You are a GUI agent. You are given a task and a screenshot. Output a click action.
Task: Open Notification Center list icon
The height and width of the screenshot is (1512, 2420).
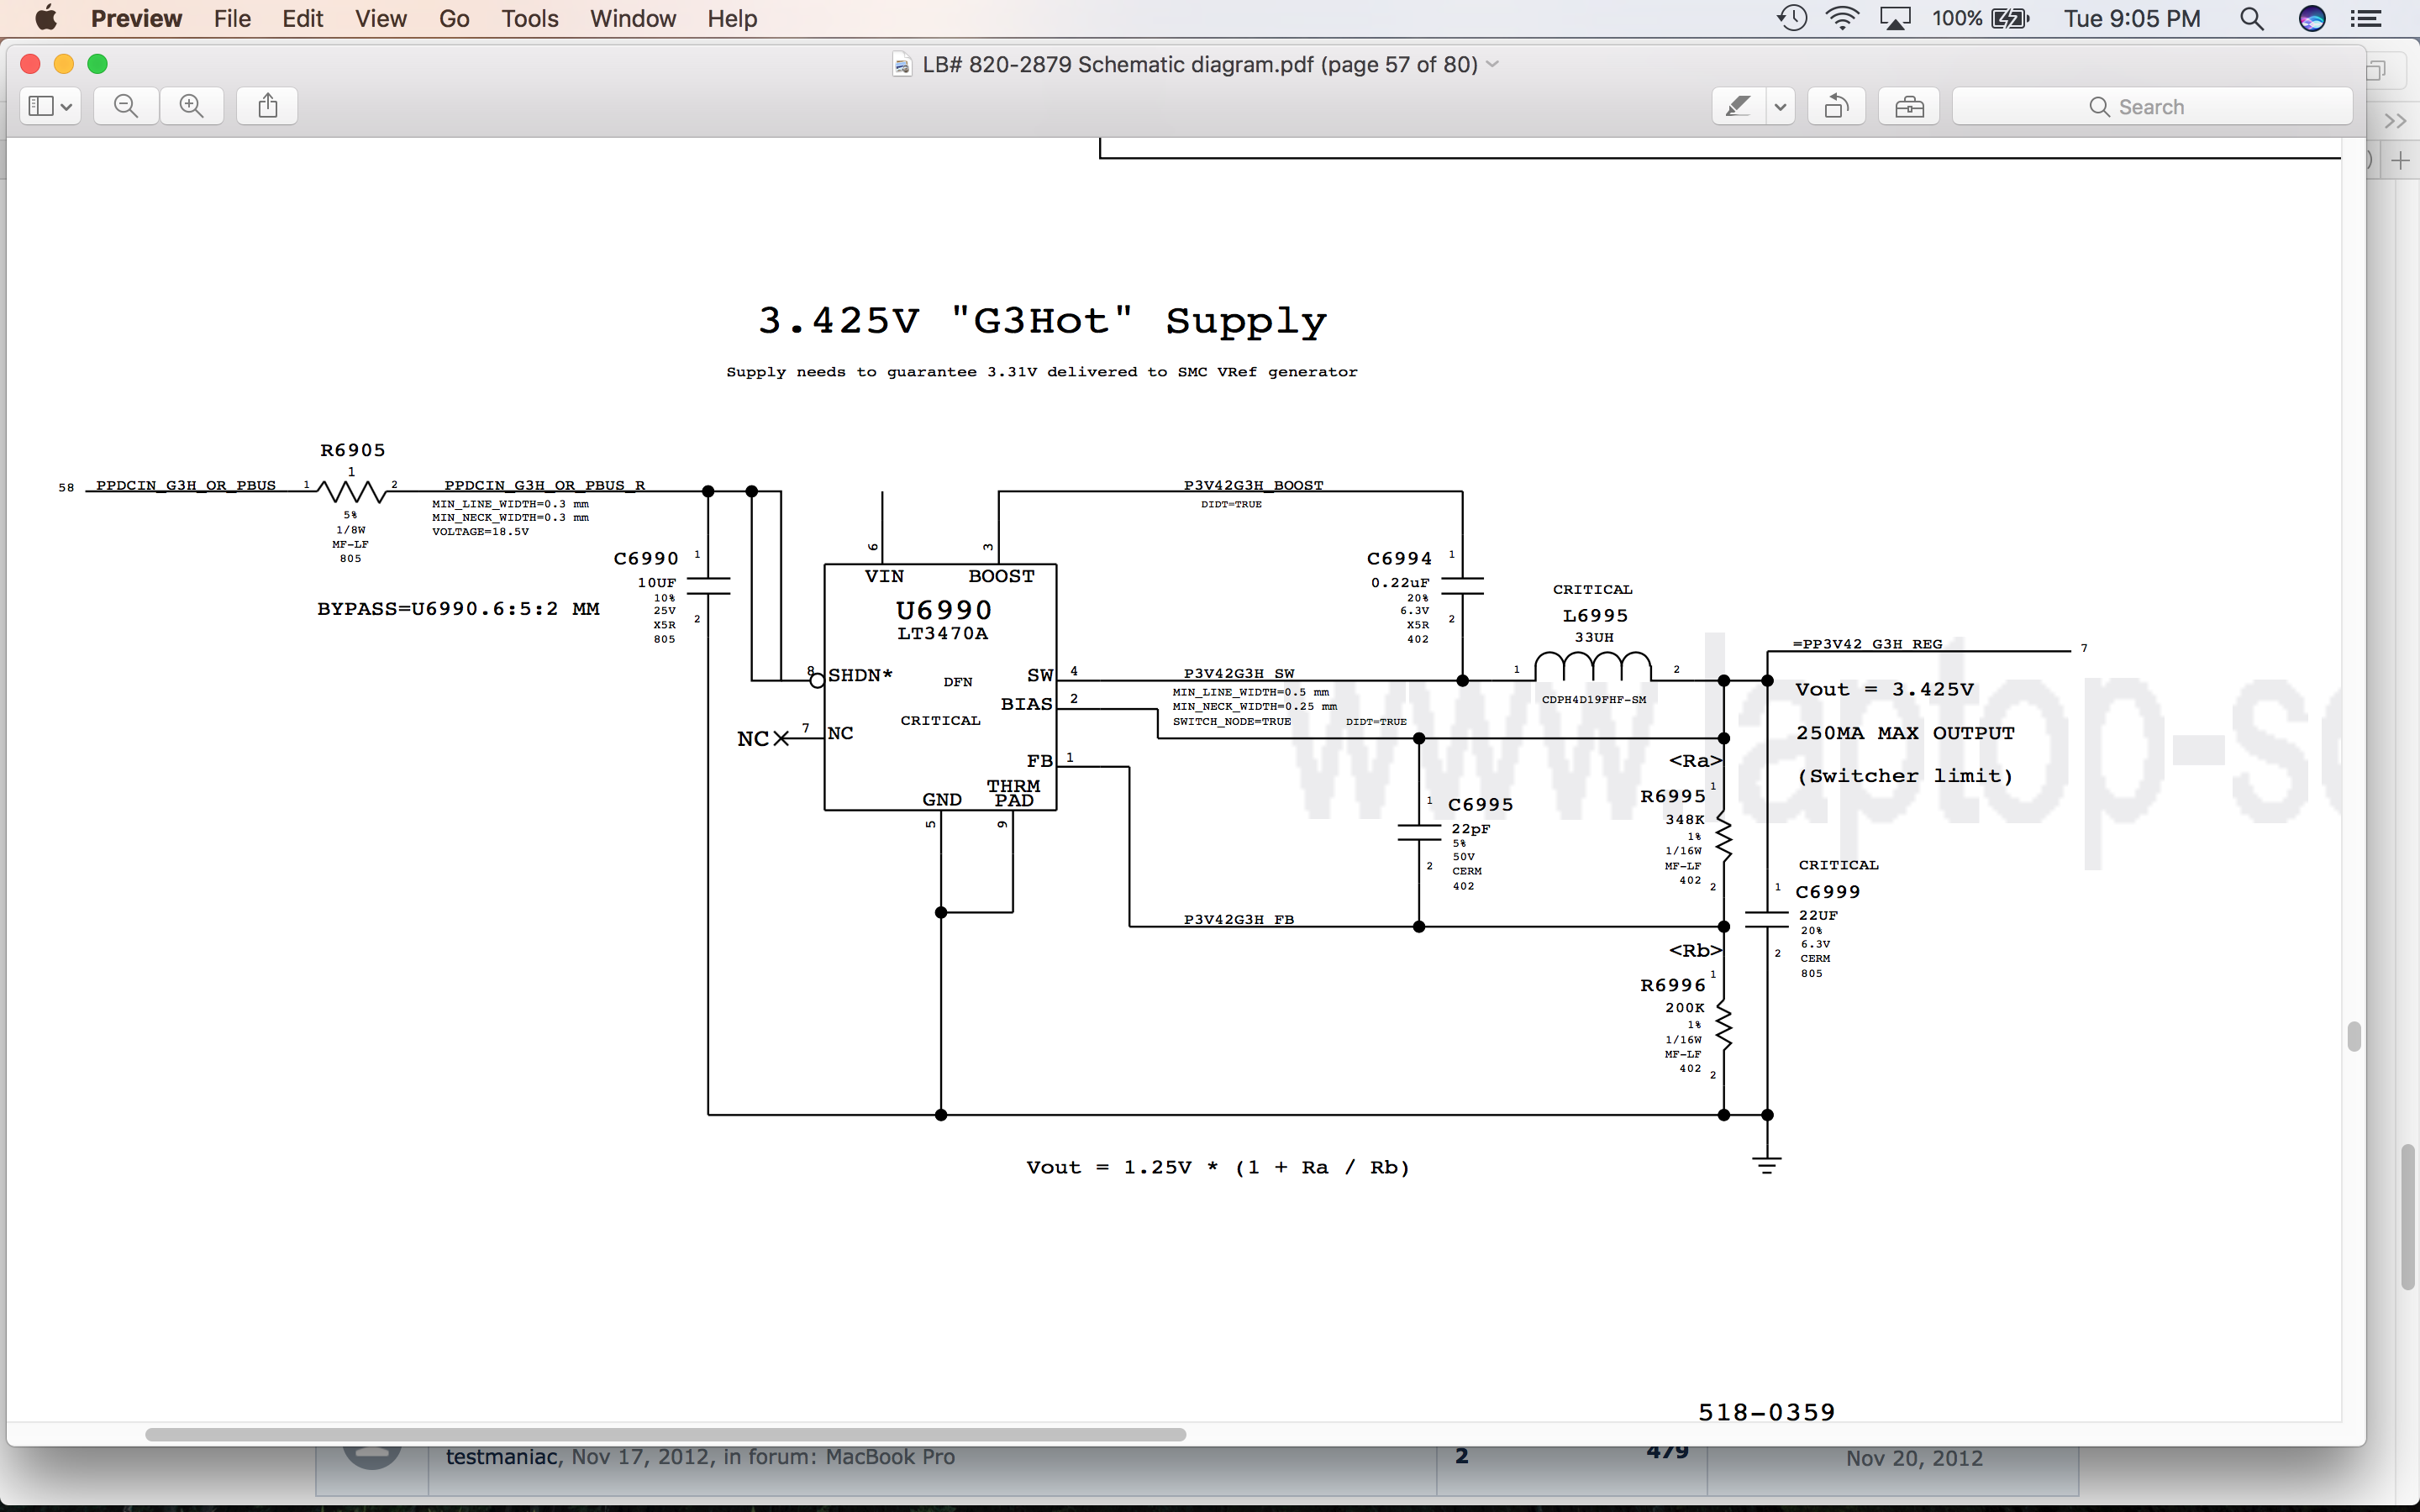coord(2366,18)
